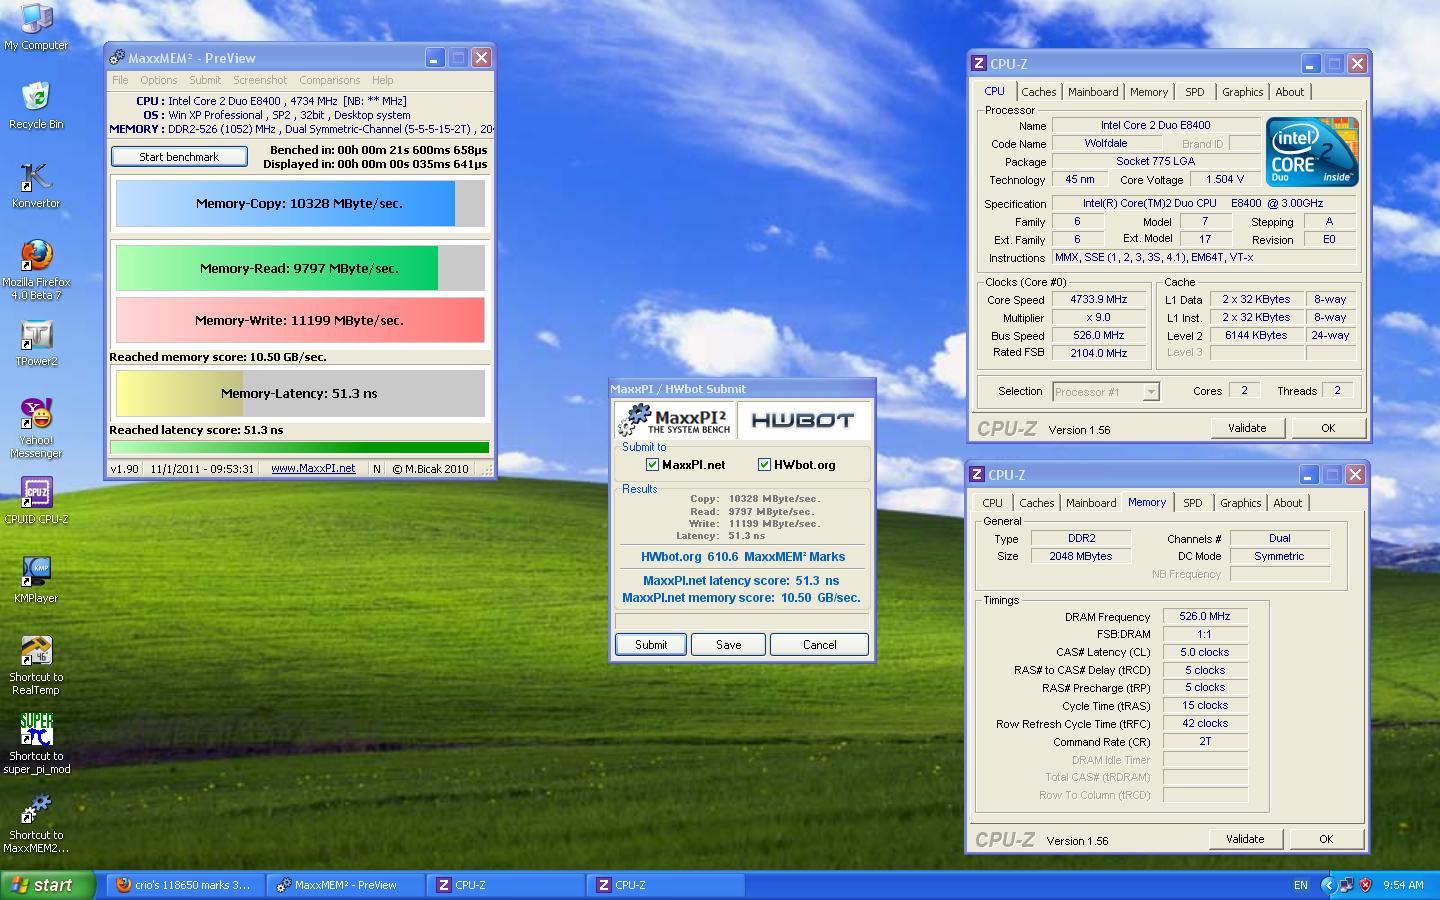The image size is (1440, 900).
Task: Switch to CPU tab in lower CPU-Z
Action: 992,503
